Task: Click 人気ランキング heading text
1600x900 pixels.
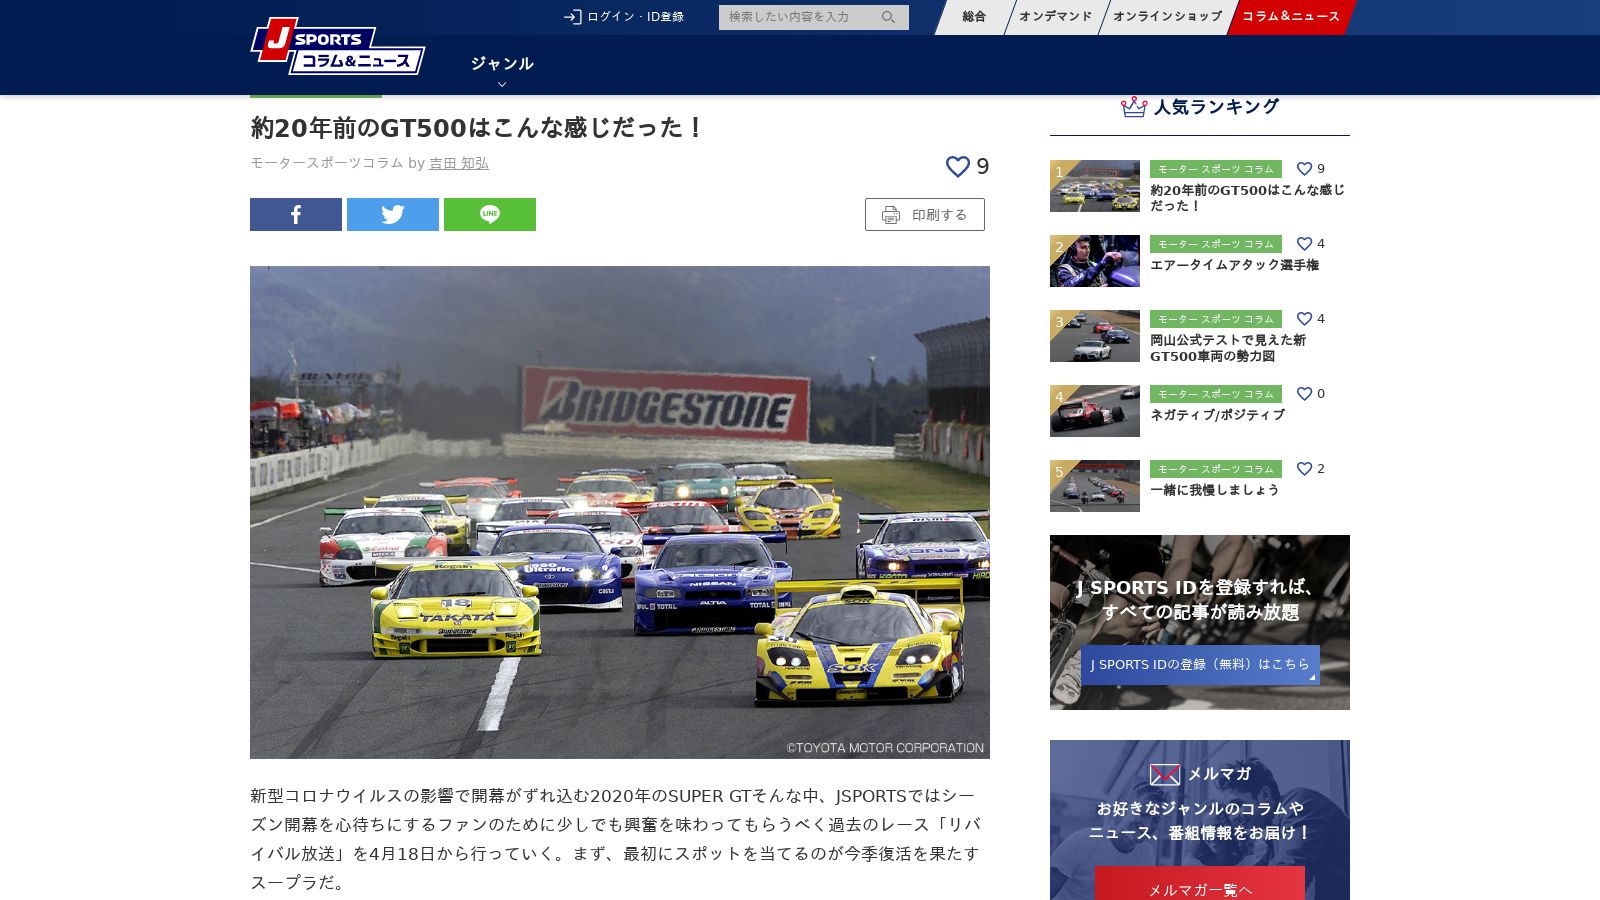Action: pos(1217,107)
